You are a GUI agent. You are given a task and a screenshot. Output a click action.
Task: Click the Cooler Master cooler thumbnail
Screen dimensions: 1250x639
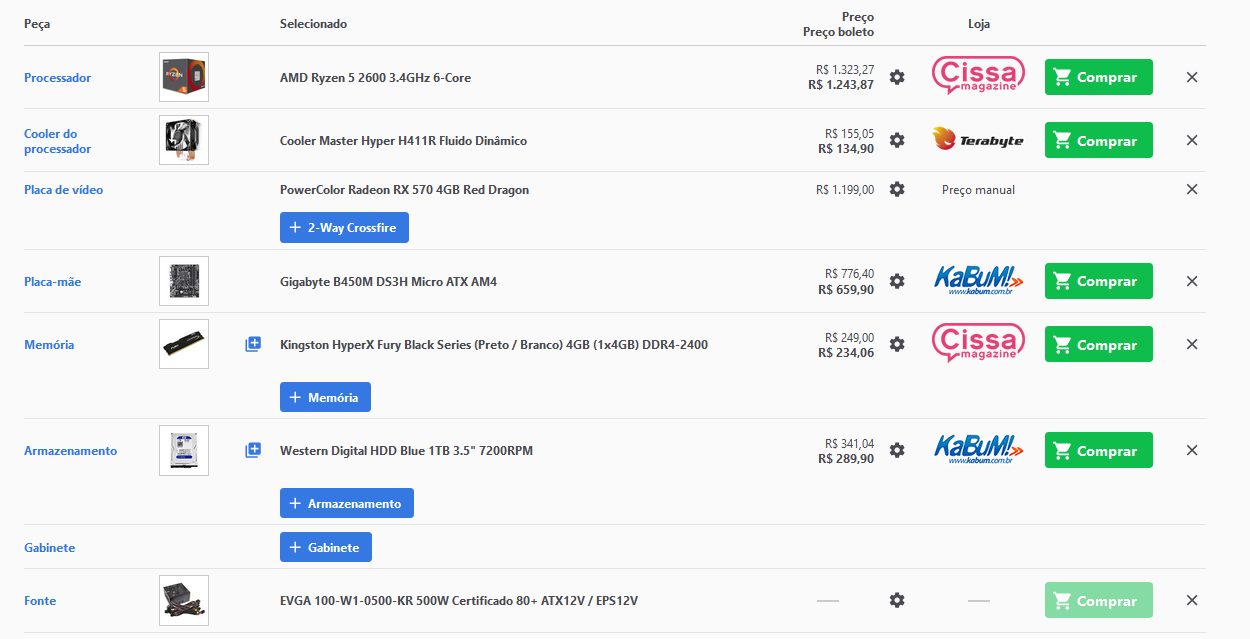pos(184,140)
